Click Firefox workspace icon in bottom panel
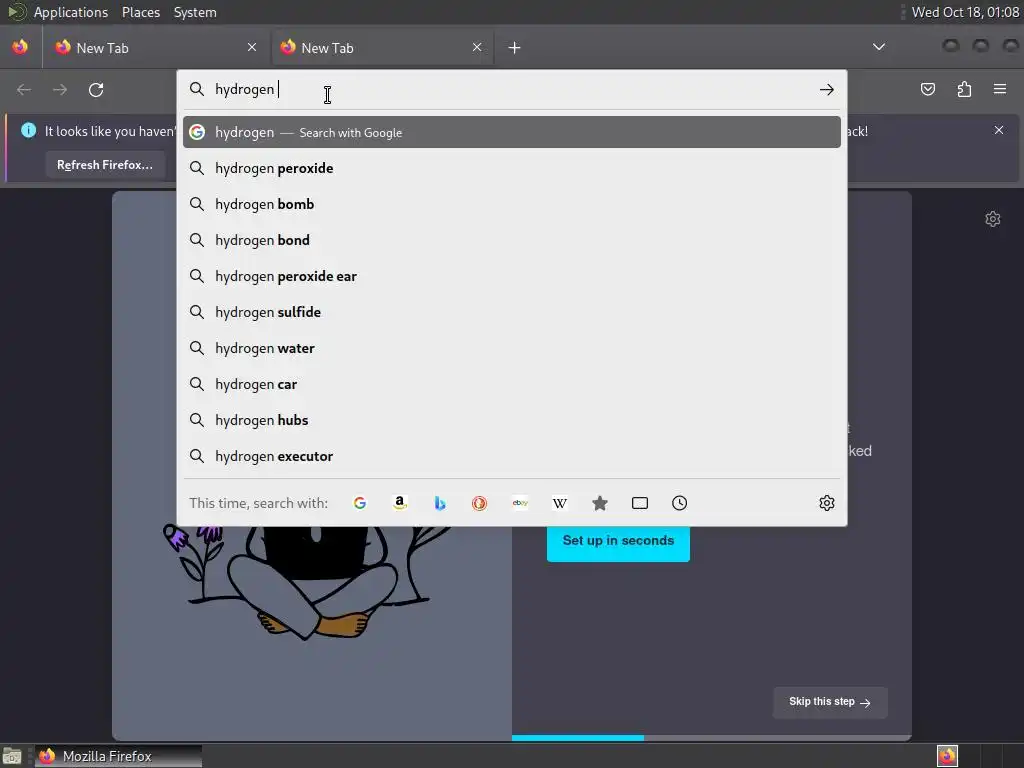The width and height of the screenshot is (1024, 768). (947, 756)
